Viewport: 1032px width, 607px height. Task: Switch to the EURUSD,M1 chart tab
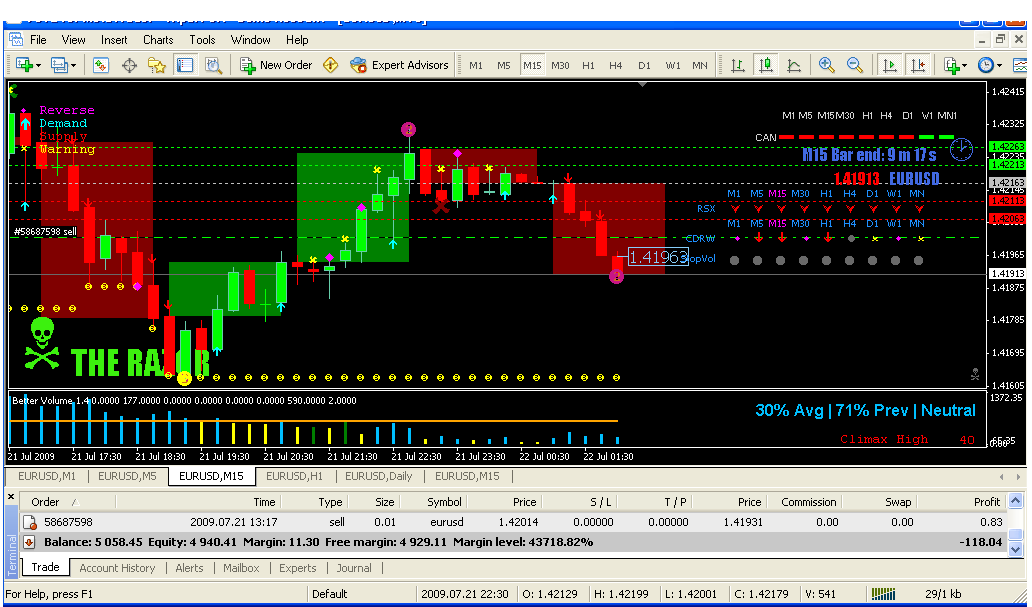(47, 476)
